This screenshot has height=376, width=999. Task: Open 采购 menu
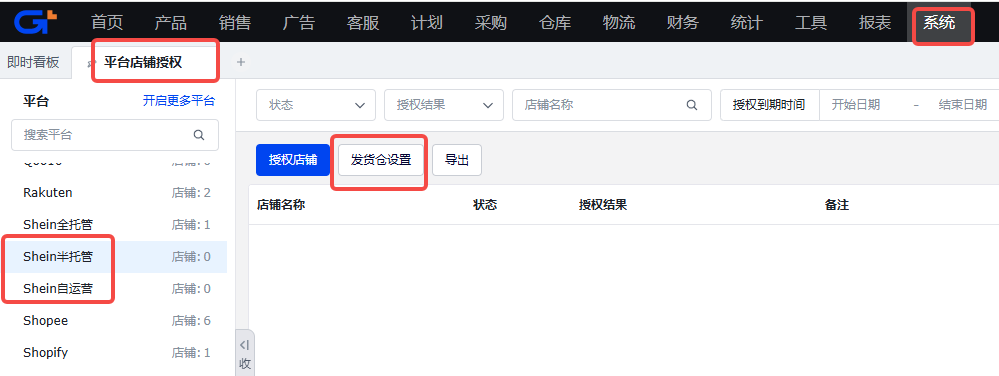click(491, 23)
